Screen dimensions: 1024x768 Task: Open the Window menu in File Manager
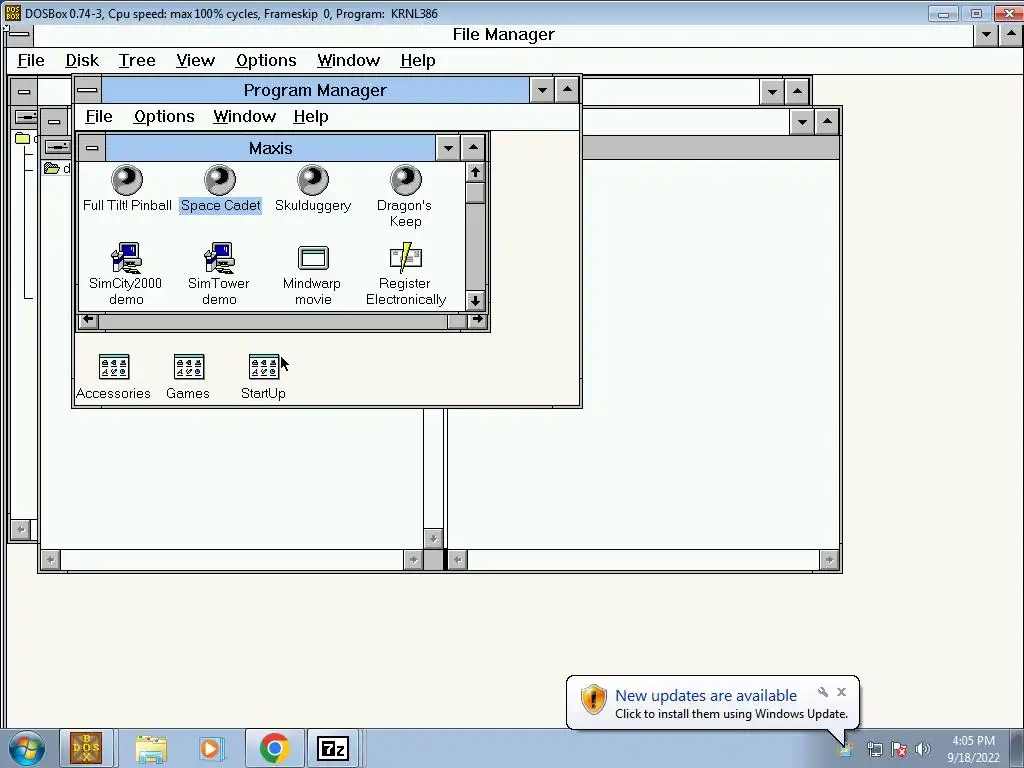(x=348, y=61)
